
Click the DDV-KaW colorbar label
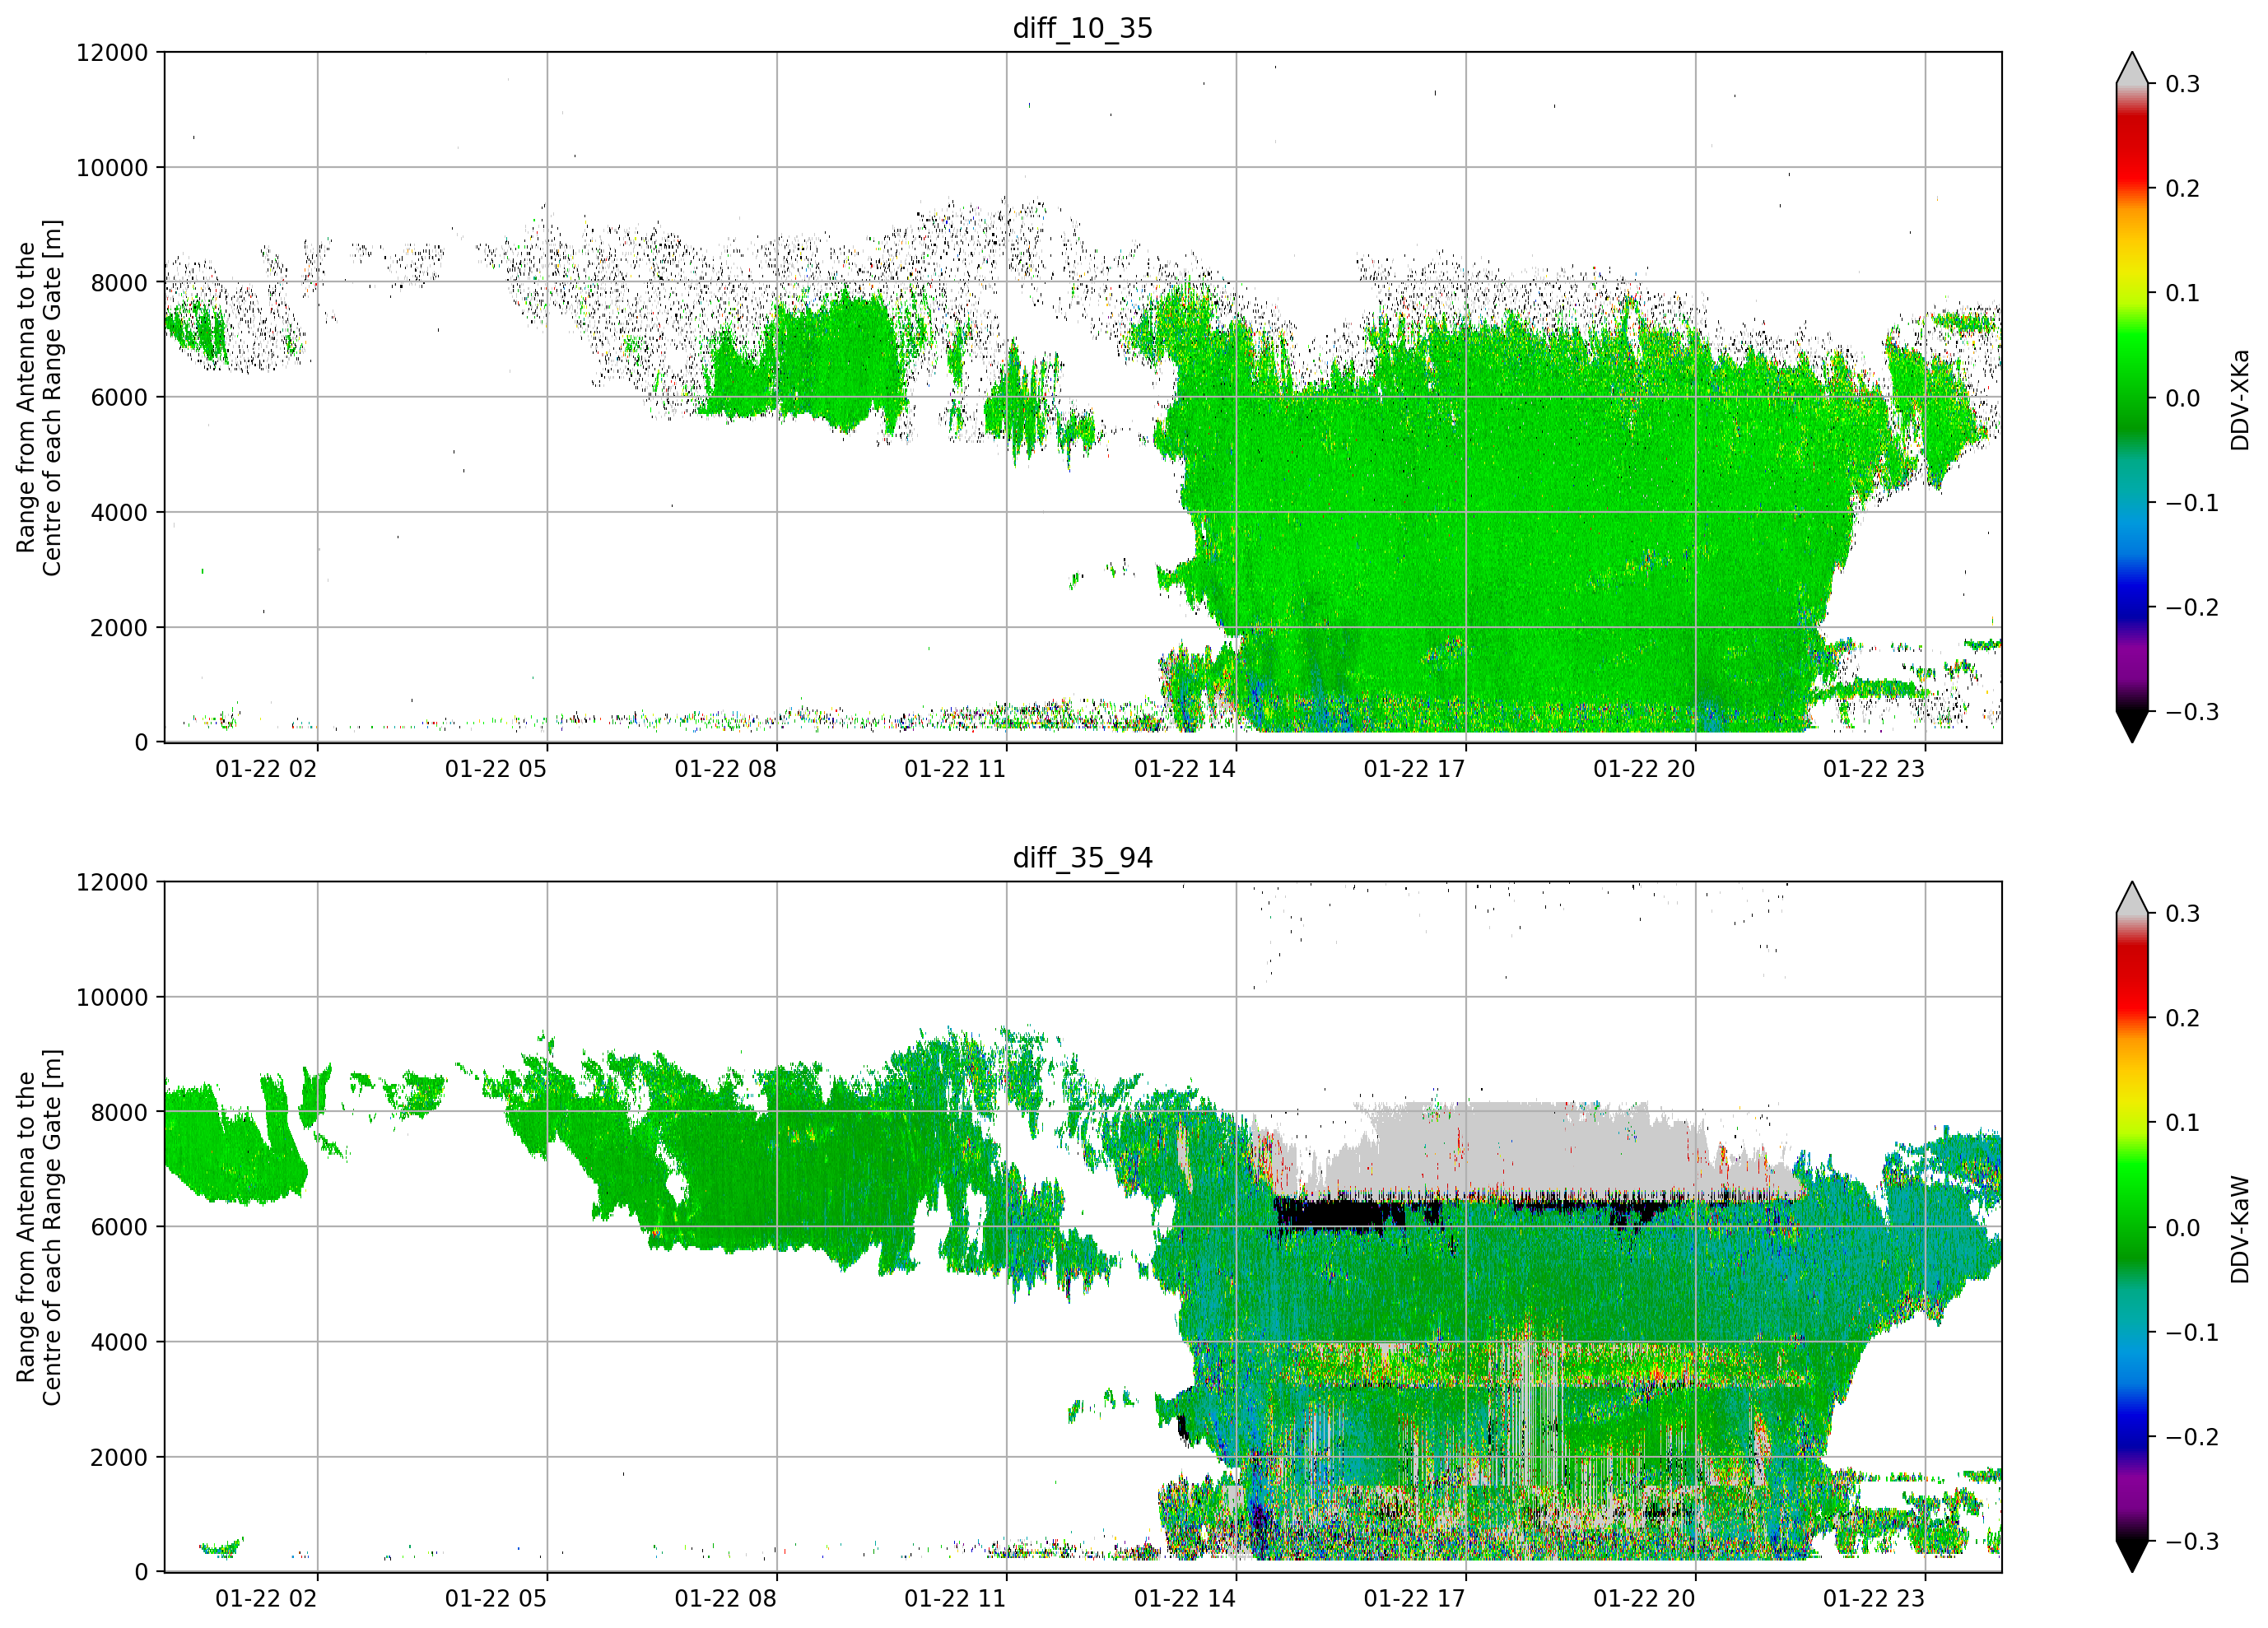(2240, 1229)
